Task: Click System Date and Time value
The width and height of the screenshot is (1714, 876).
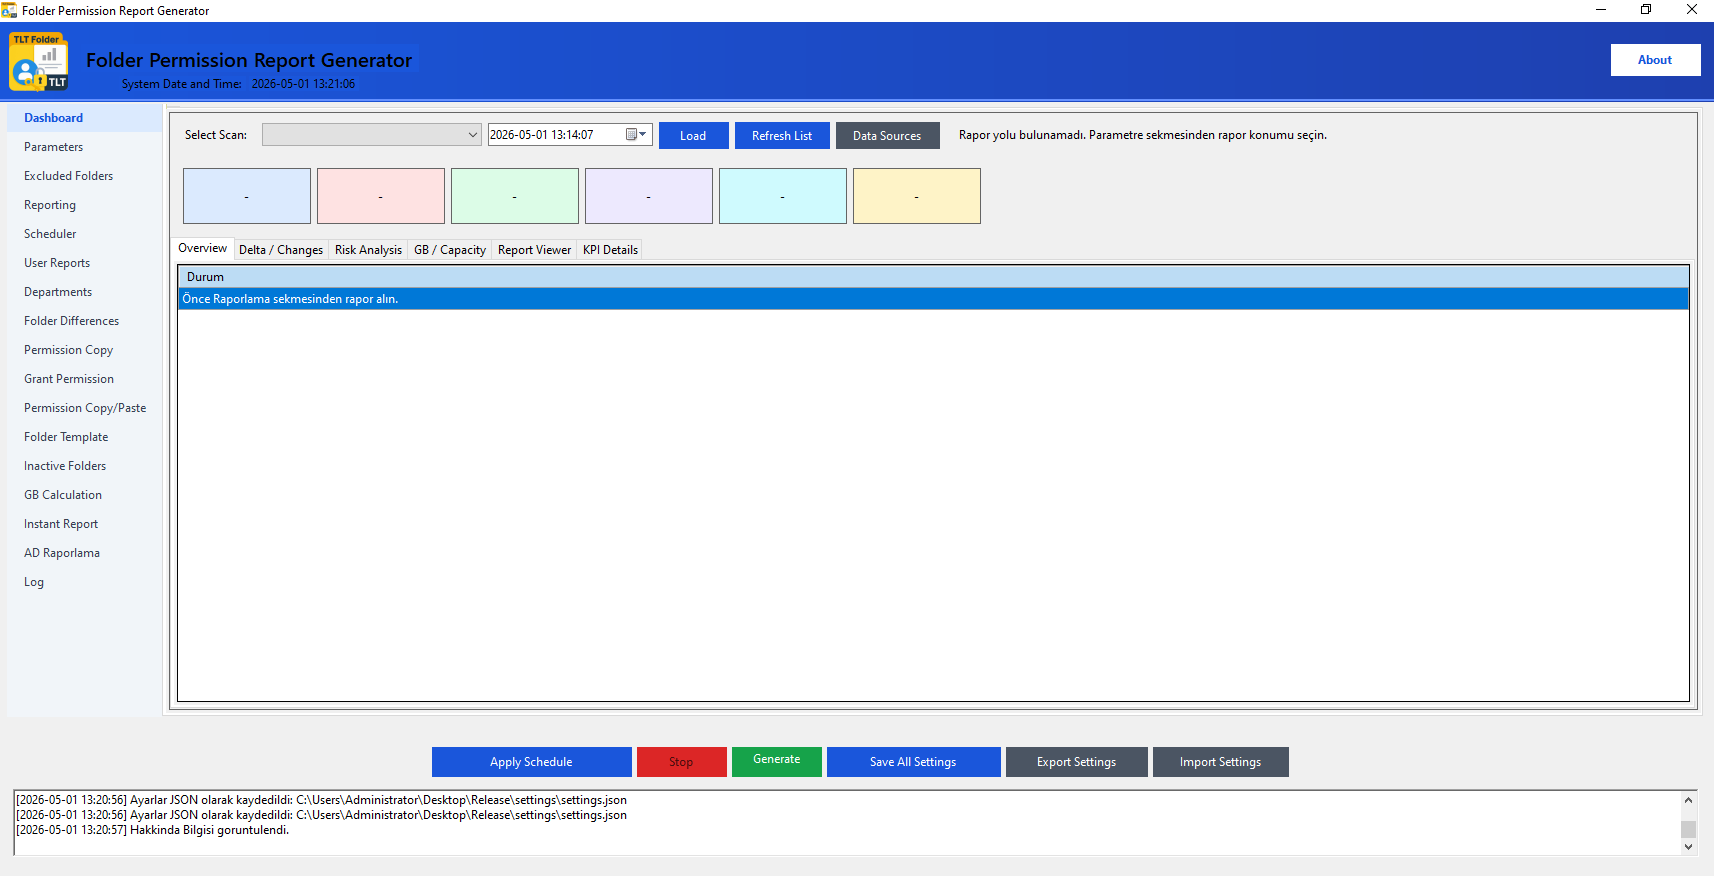Action: click(303, 84)
